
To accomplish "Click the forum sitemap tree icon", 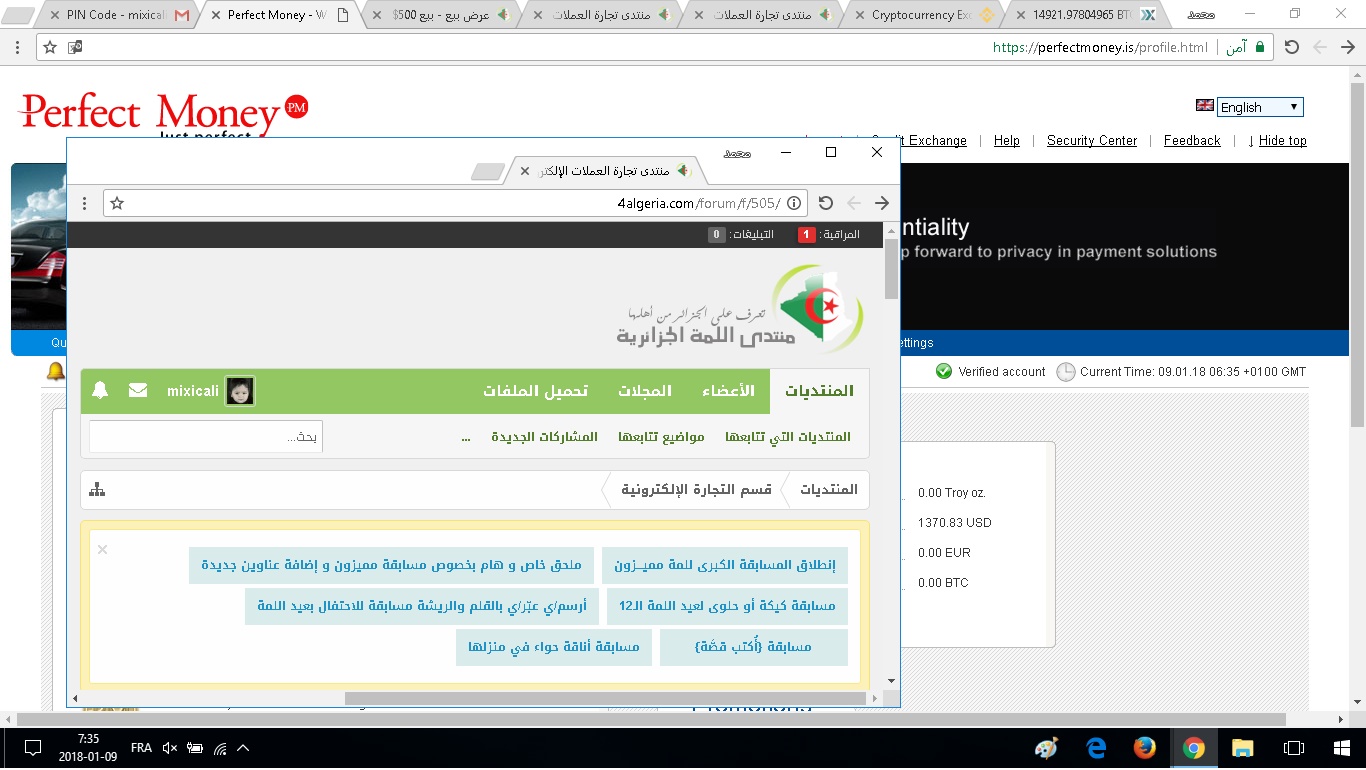I will (97, 490).
